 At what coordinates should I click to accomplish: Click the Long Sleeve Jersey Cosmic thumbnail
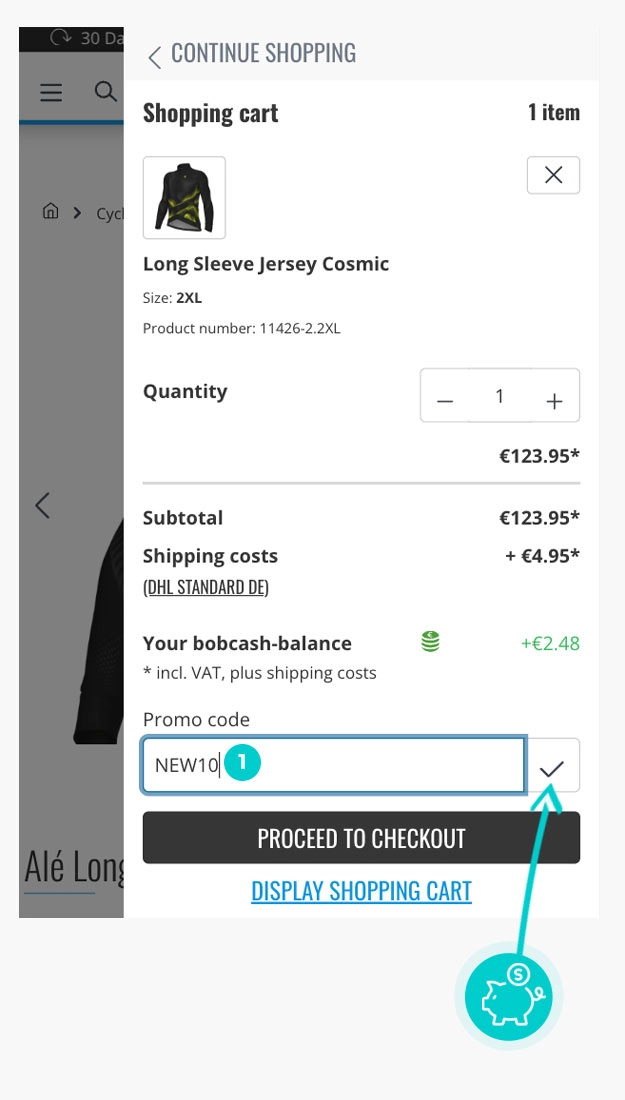(184, 198)
